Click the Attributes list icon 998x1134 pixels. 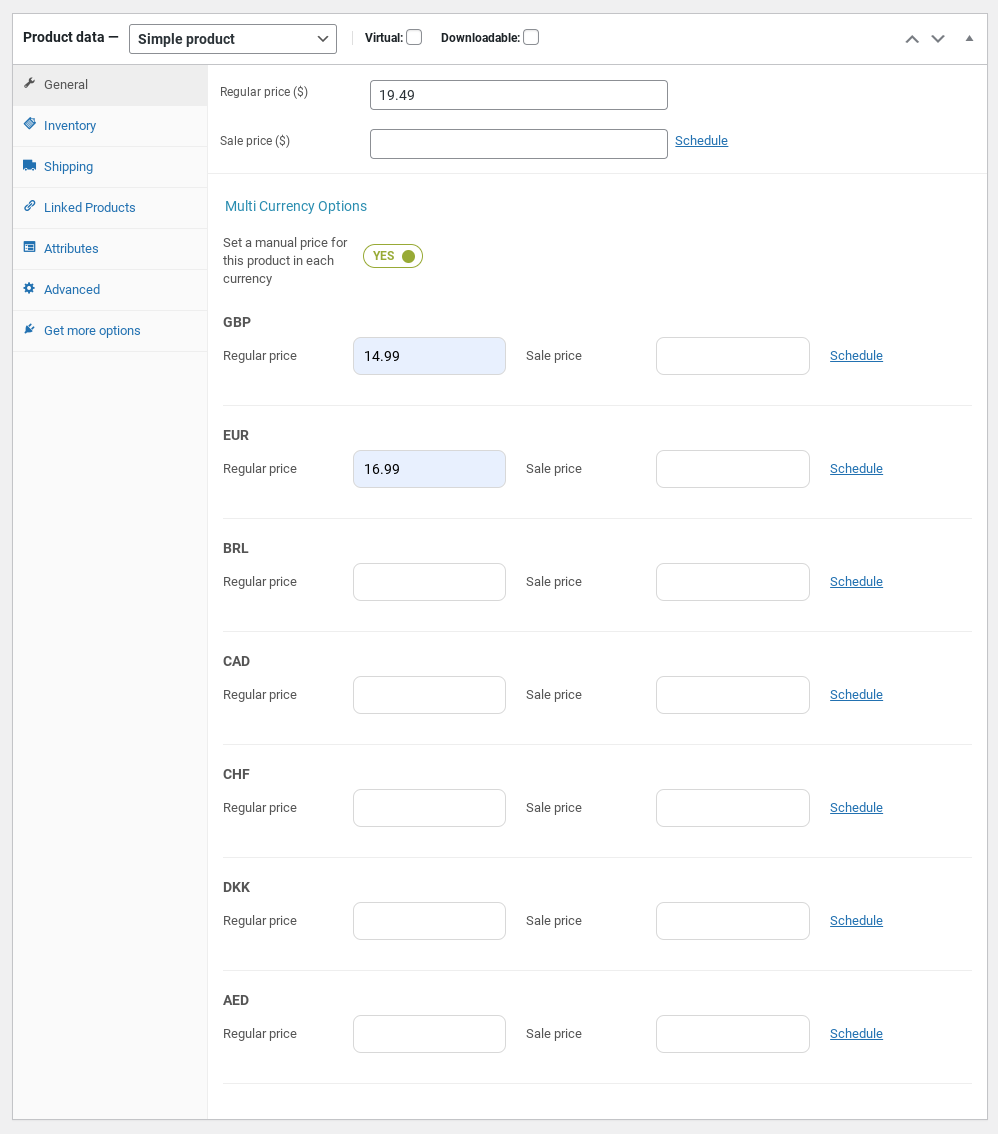pos(30,247)
